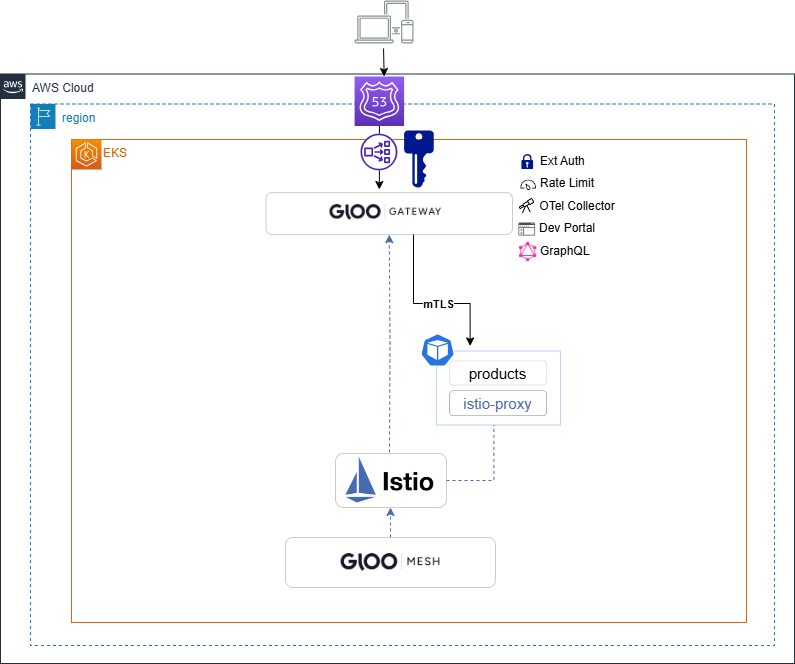Click the client devices icon at top

[384, 23]
